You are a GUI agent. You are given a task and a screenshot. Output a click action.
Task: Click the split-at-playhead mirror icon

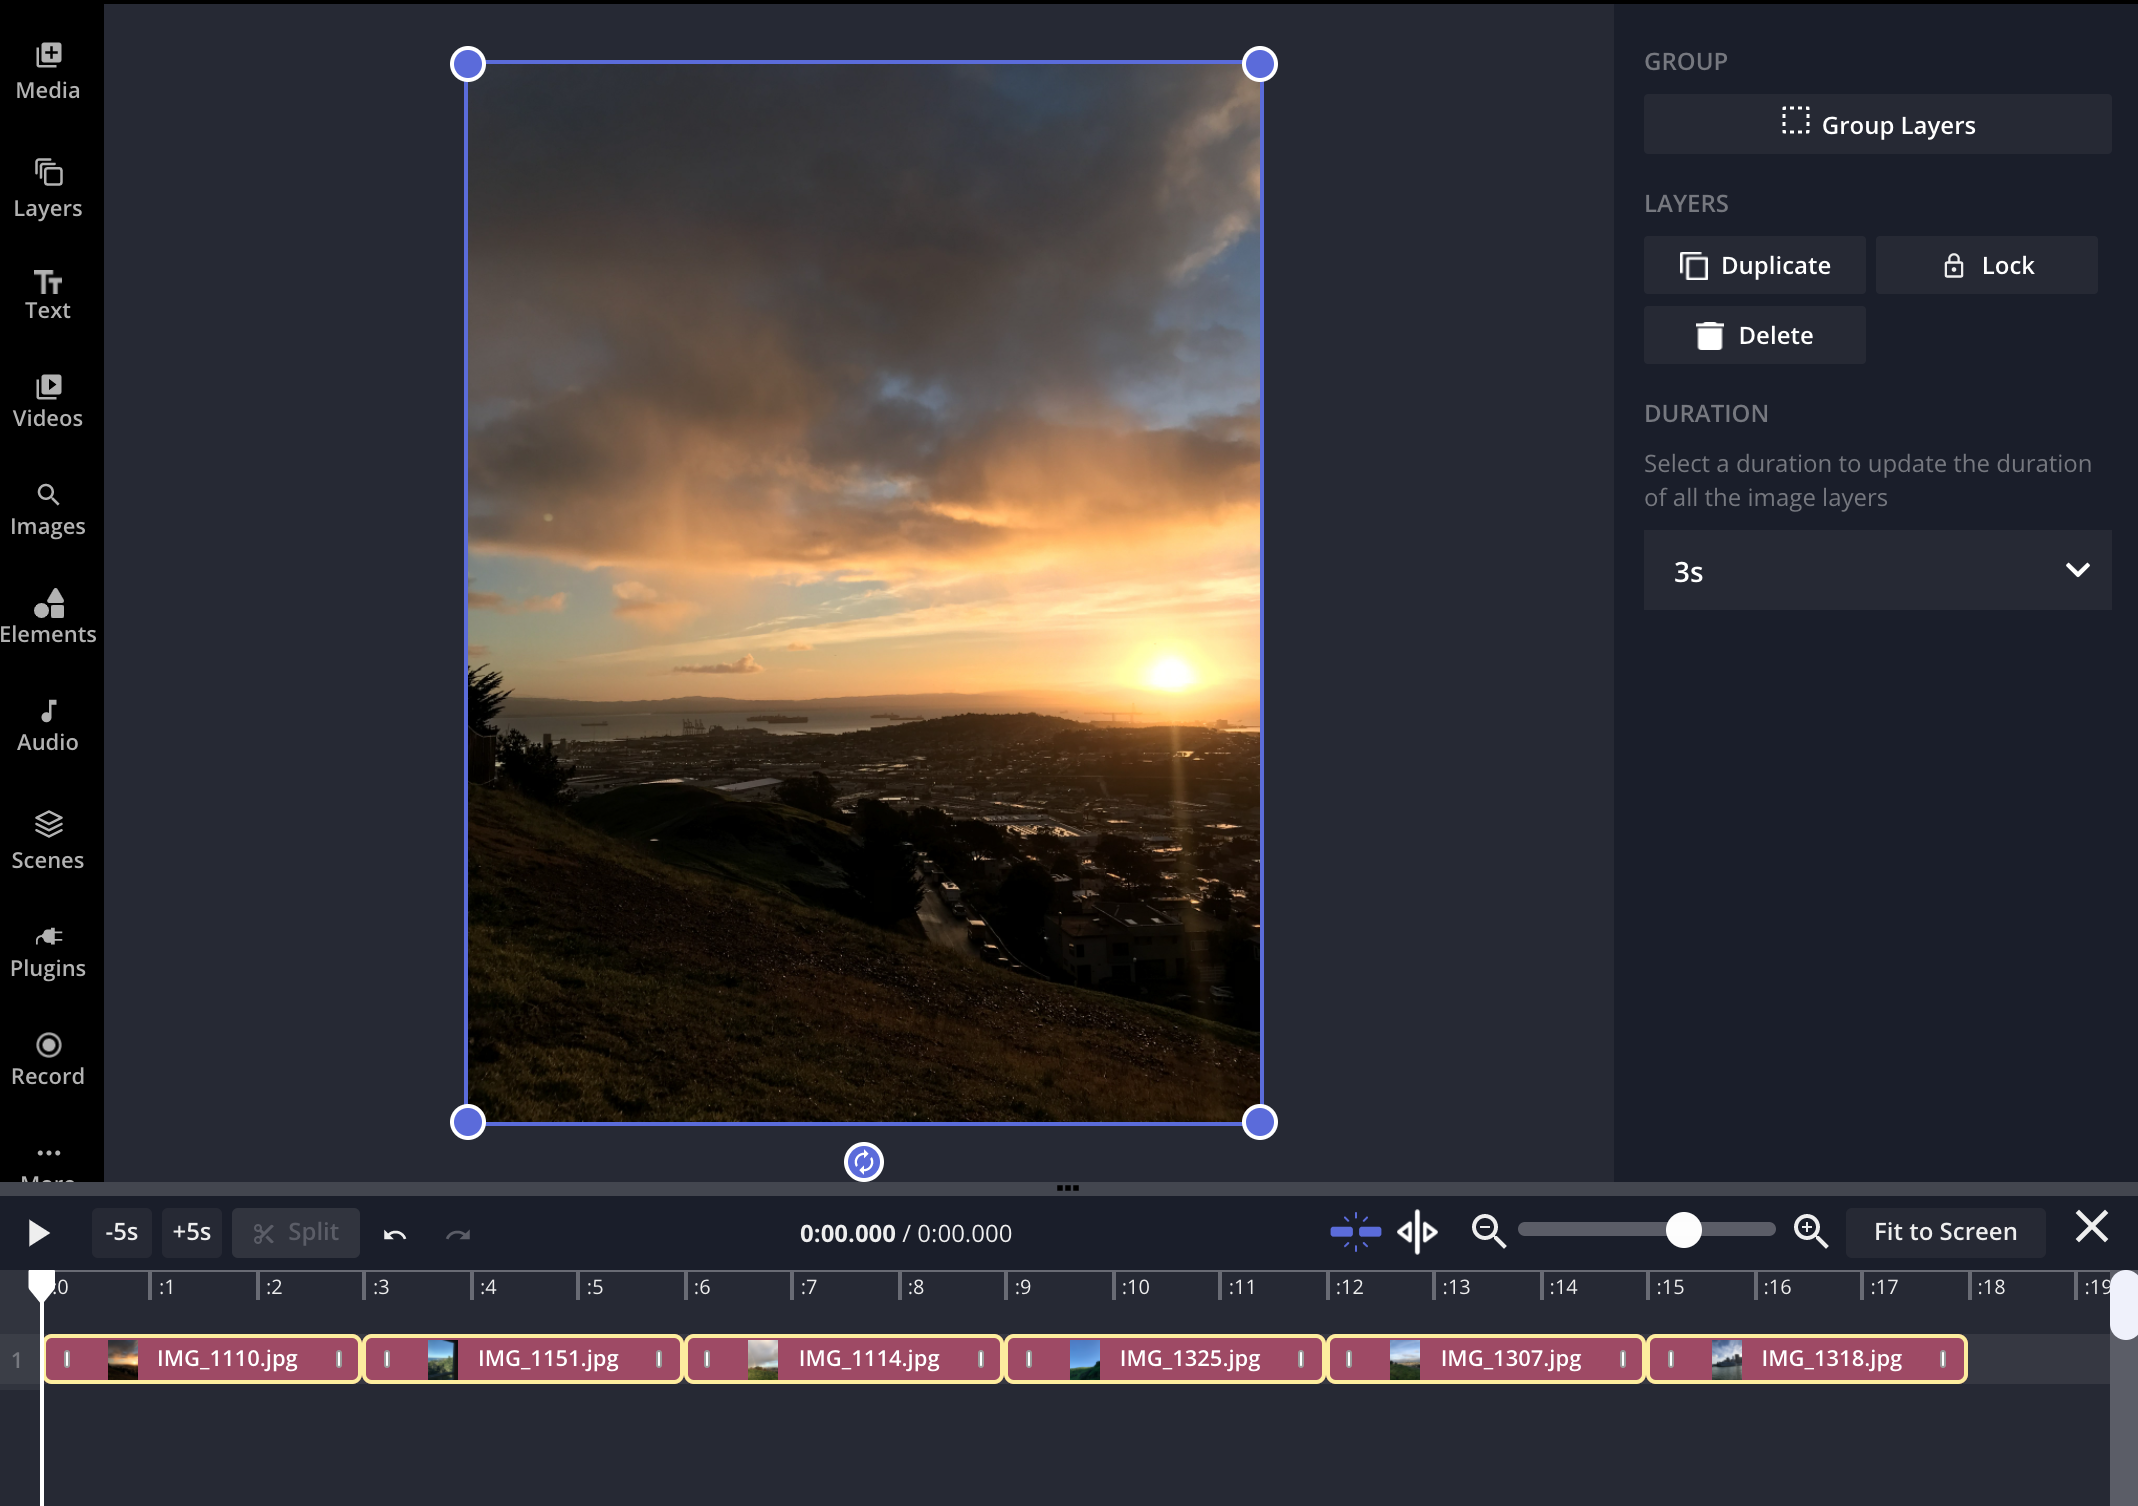[1417, 1232]
